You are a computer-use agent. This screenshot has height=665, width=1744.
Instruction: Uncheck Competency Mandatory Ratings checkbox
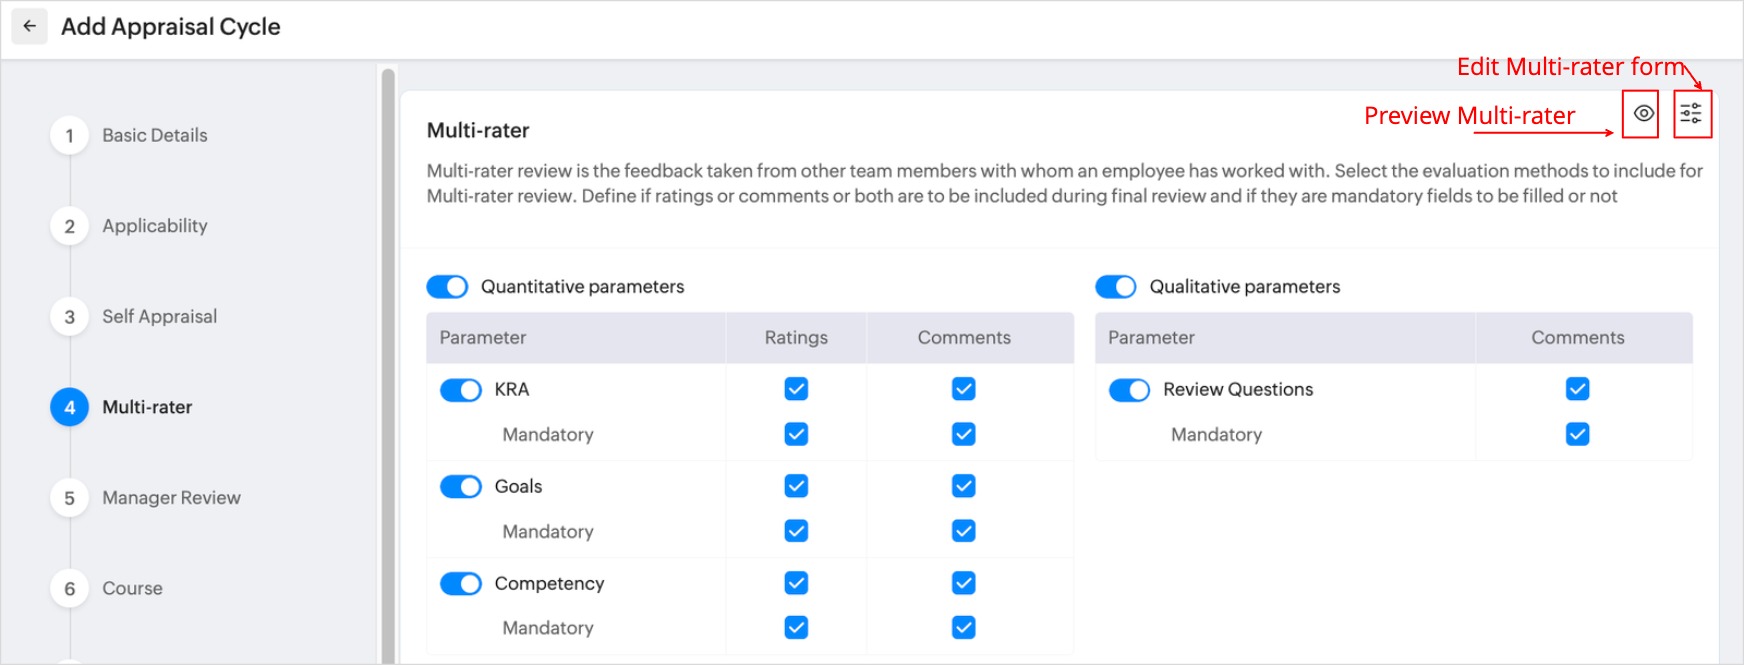point(796,628)
